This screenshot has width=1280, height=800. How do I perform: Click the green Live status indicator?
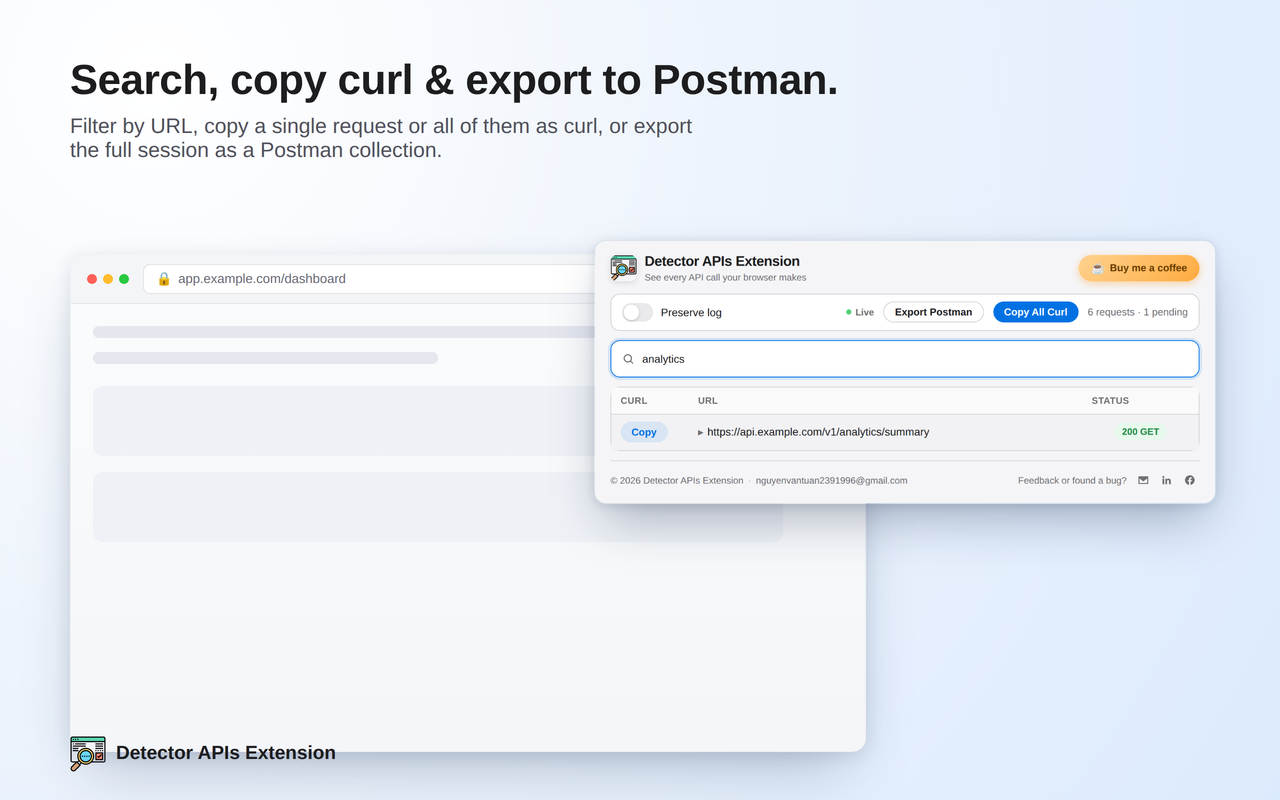[860, 312]
